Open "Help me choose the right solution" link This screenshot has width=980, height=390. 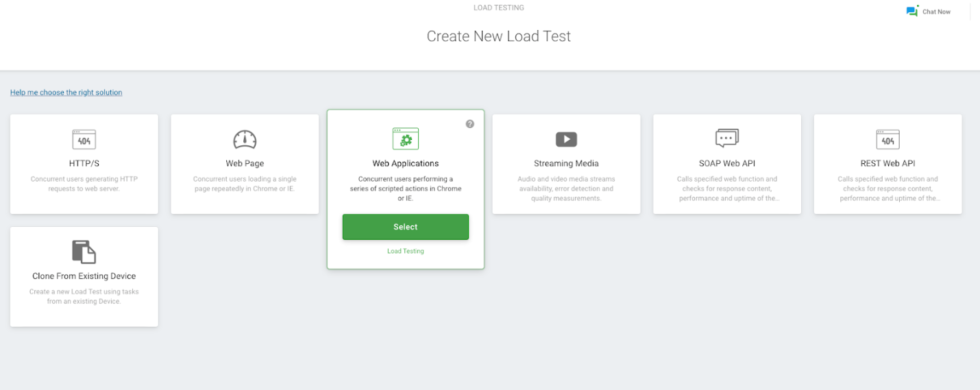[66, 92]
